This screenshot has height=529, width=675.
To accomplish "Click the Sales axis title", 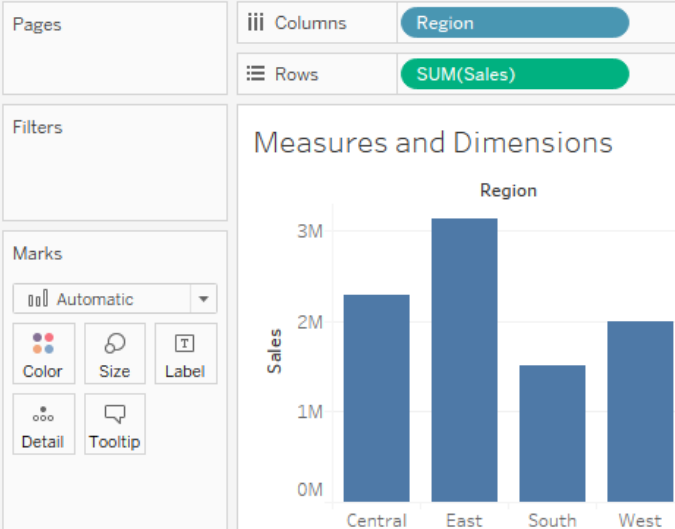I will [x=274, y=351].
